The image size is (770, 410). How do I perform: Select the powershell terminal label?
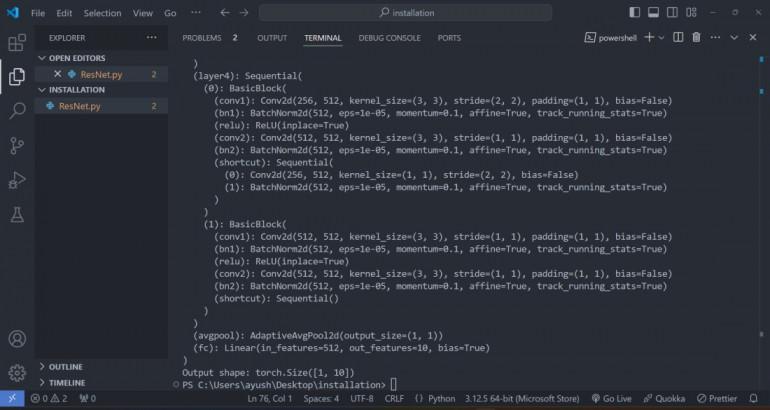610,38
